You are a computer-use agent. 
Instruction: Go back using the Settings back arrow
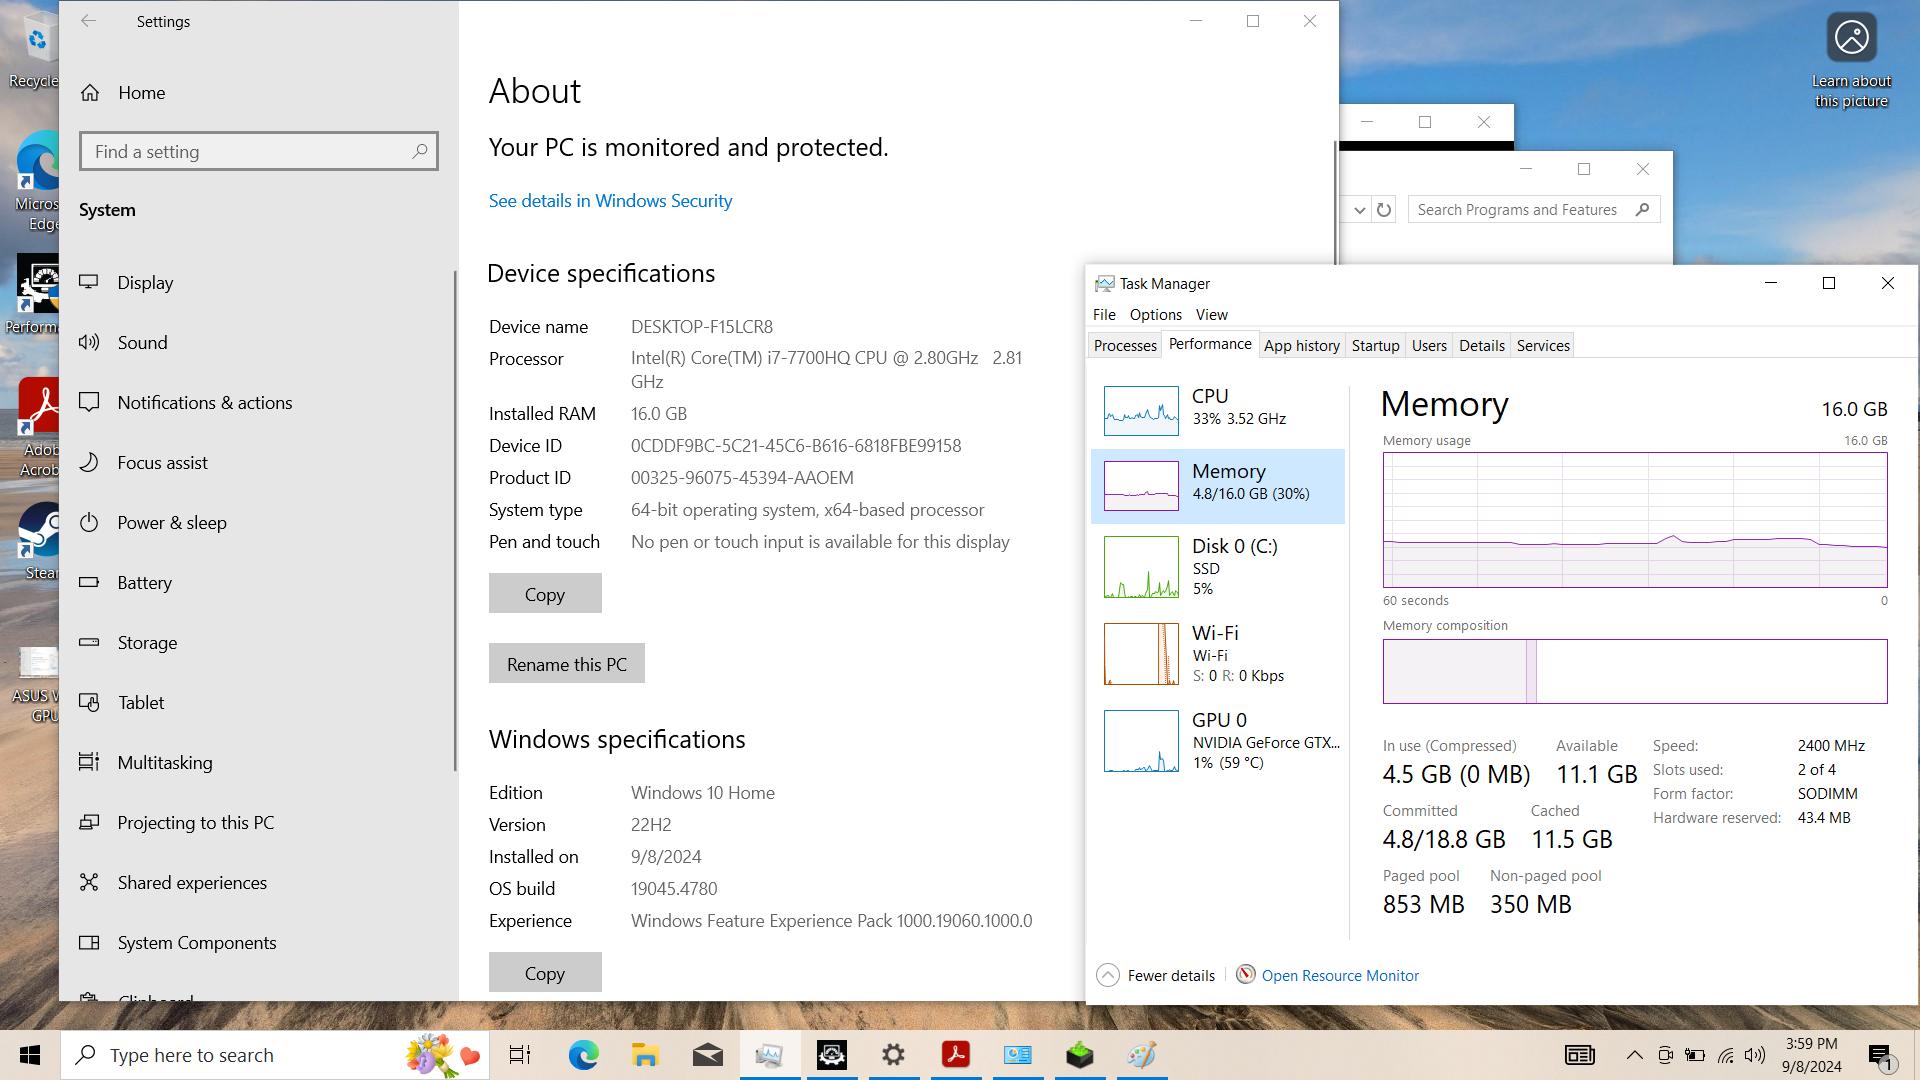[x=89, y=21]
